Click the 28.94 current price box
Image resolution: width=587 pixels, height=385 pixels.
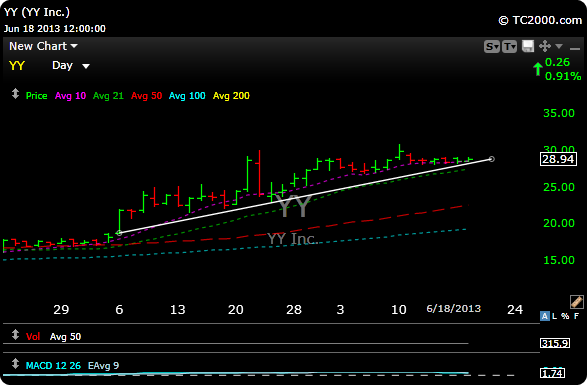(558, 159)
